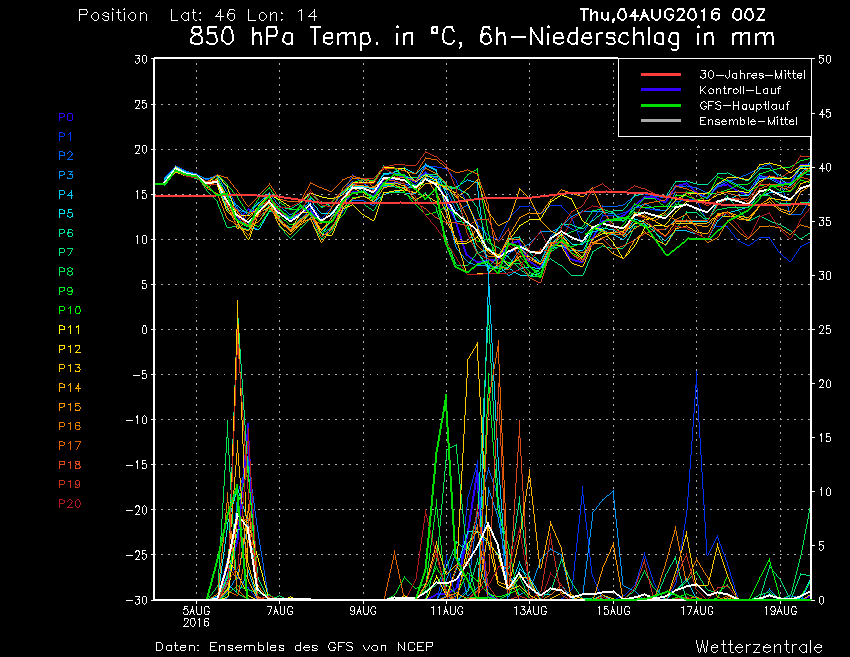
Task: Click the 13AUG date axis label
Action: coord(530,610)
